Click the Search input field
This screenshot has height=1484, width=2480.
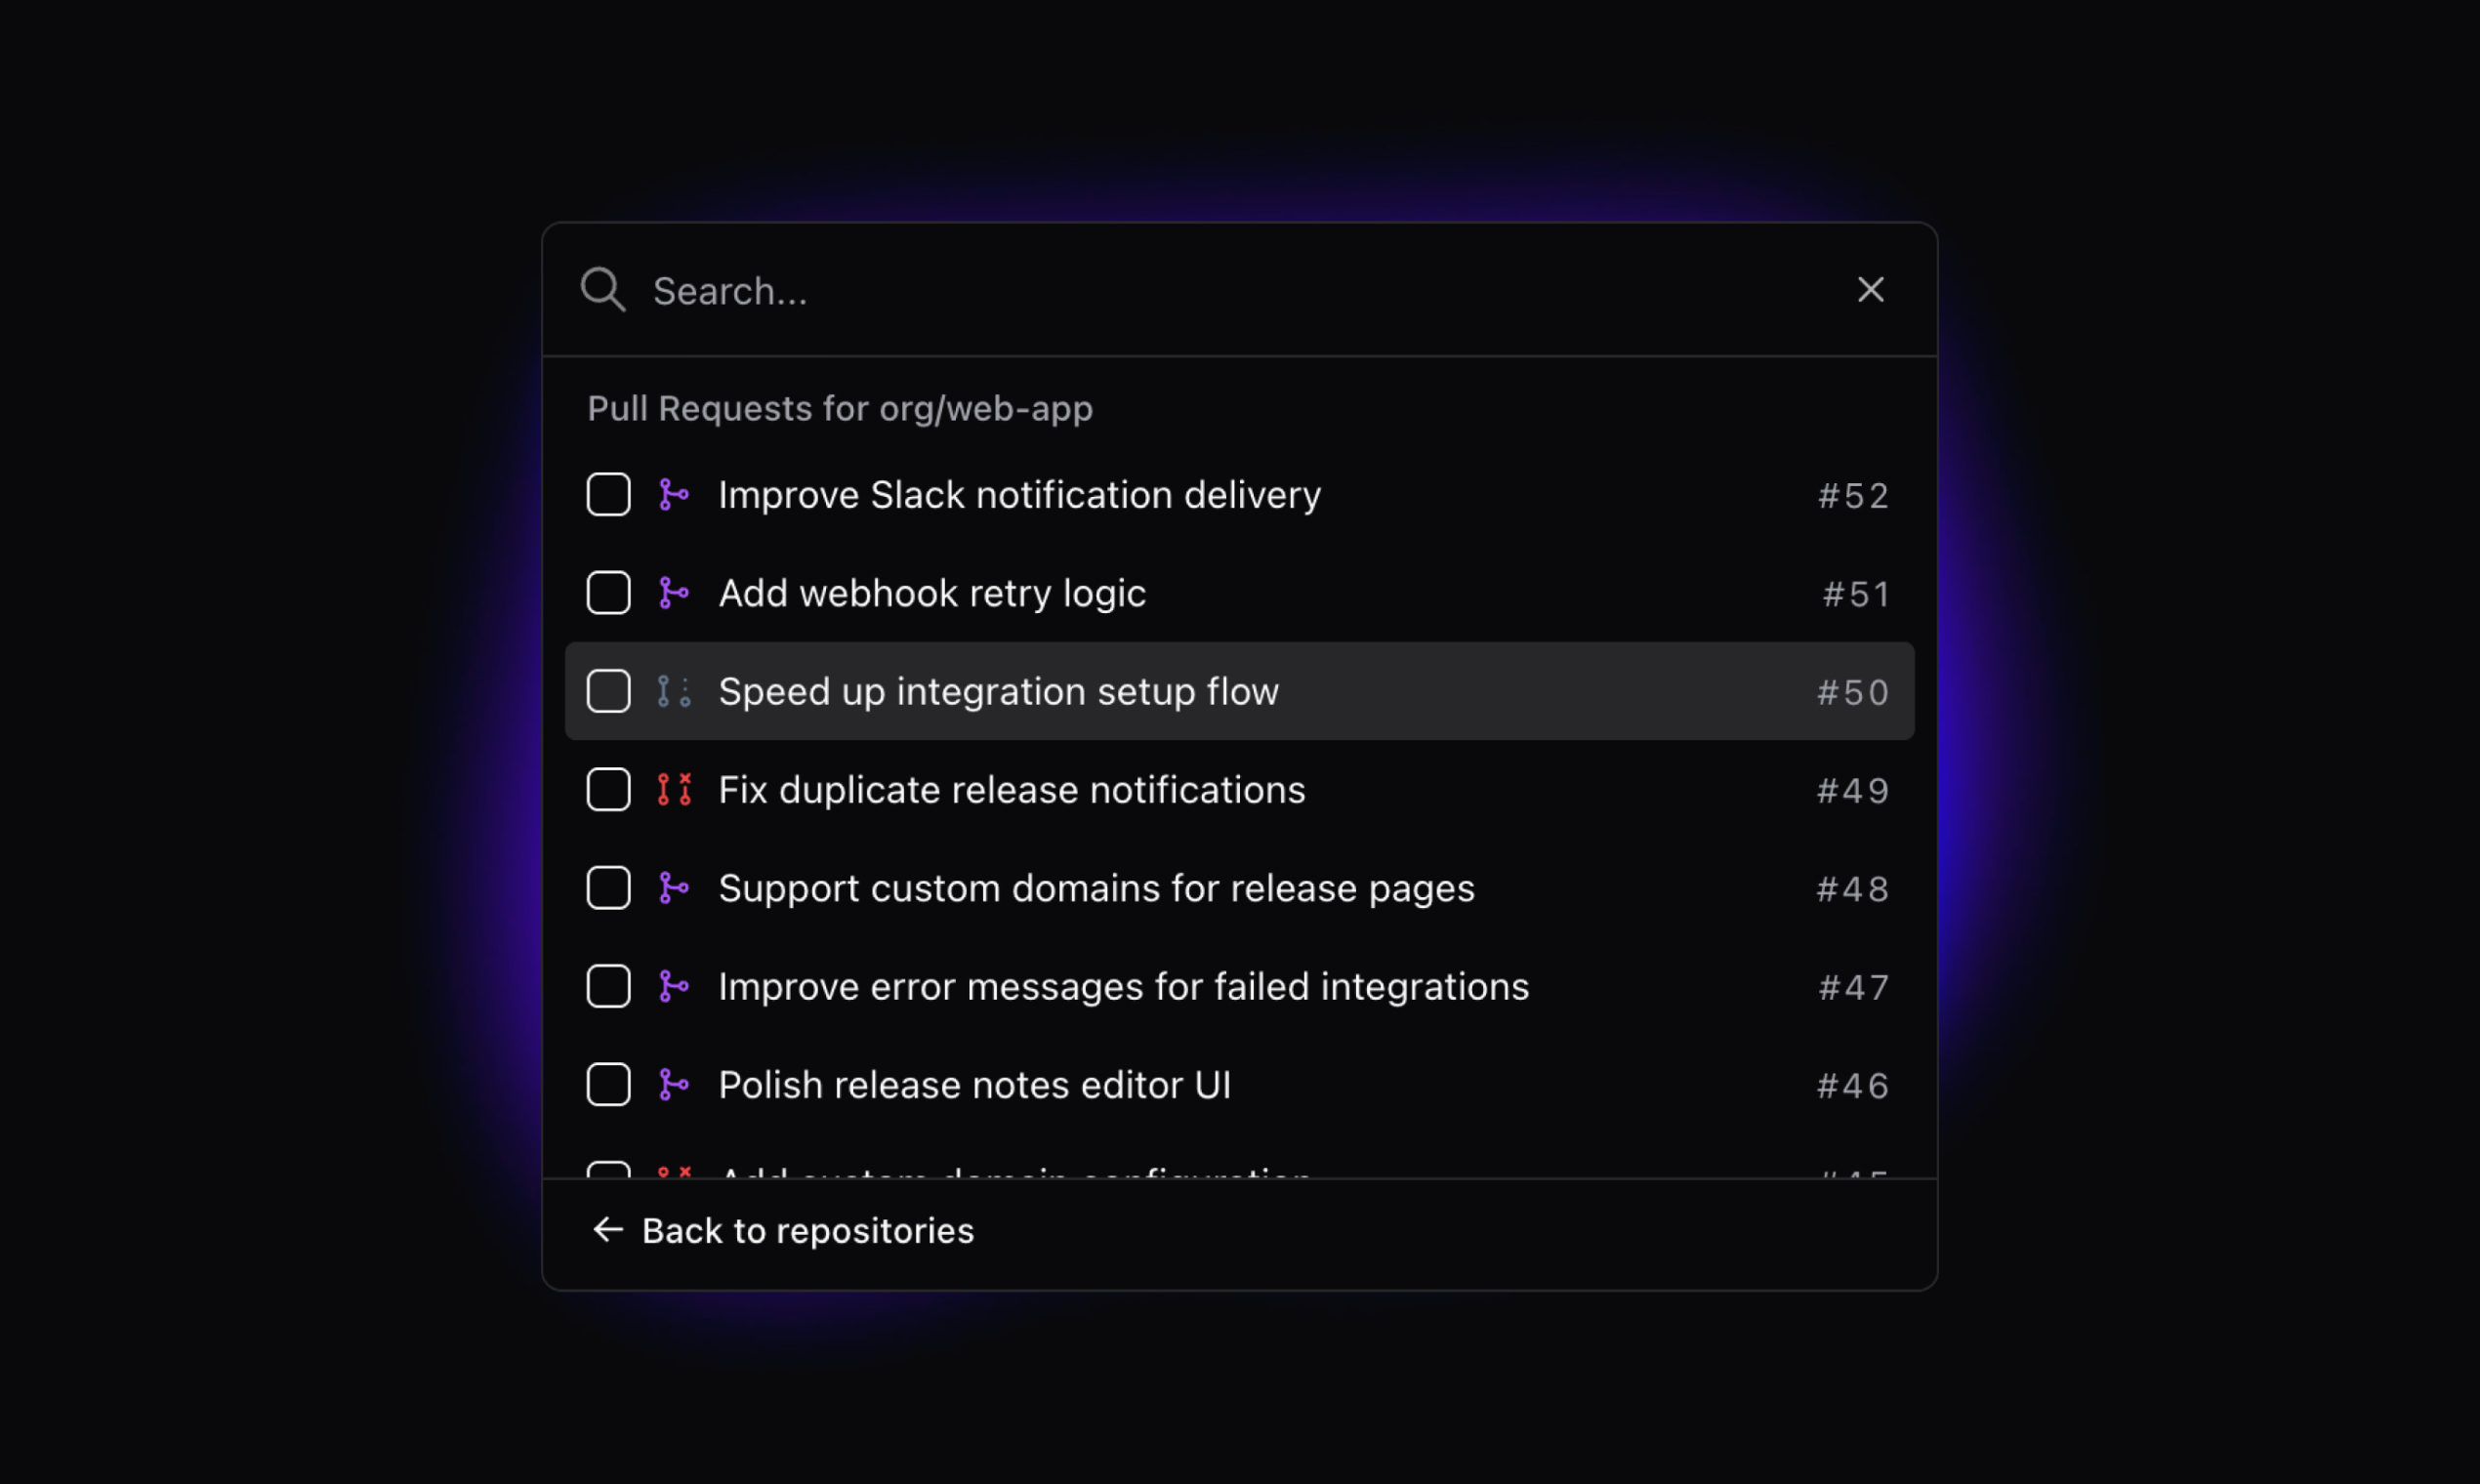1100,290
